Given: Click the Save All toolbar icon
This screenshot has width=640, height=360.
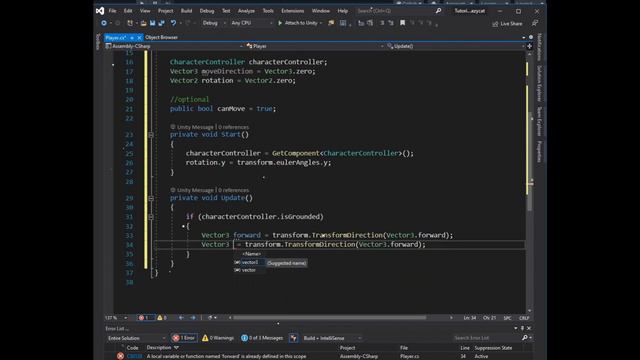Looking at the screenshot, I should [x=161, y=23].
